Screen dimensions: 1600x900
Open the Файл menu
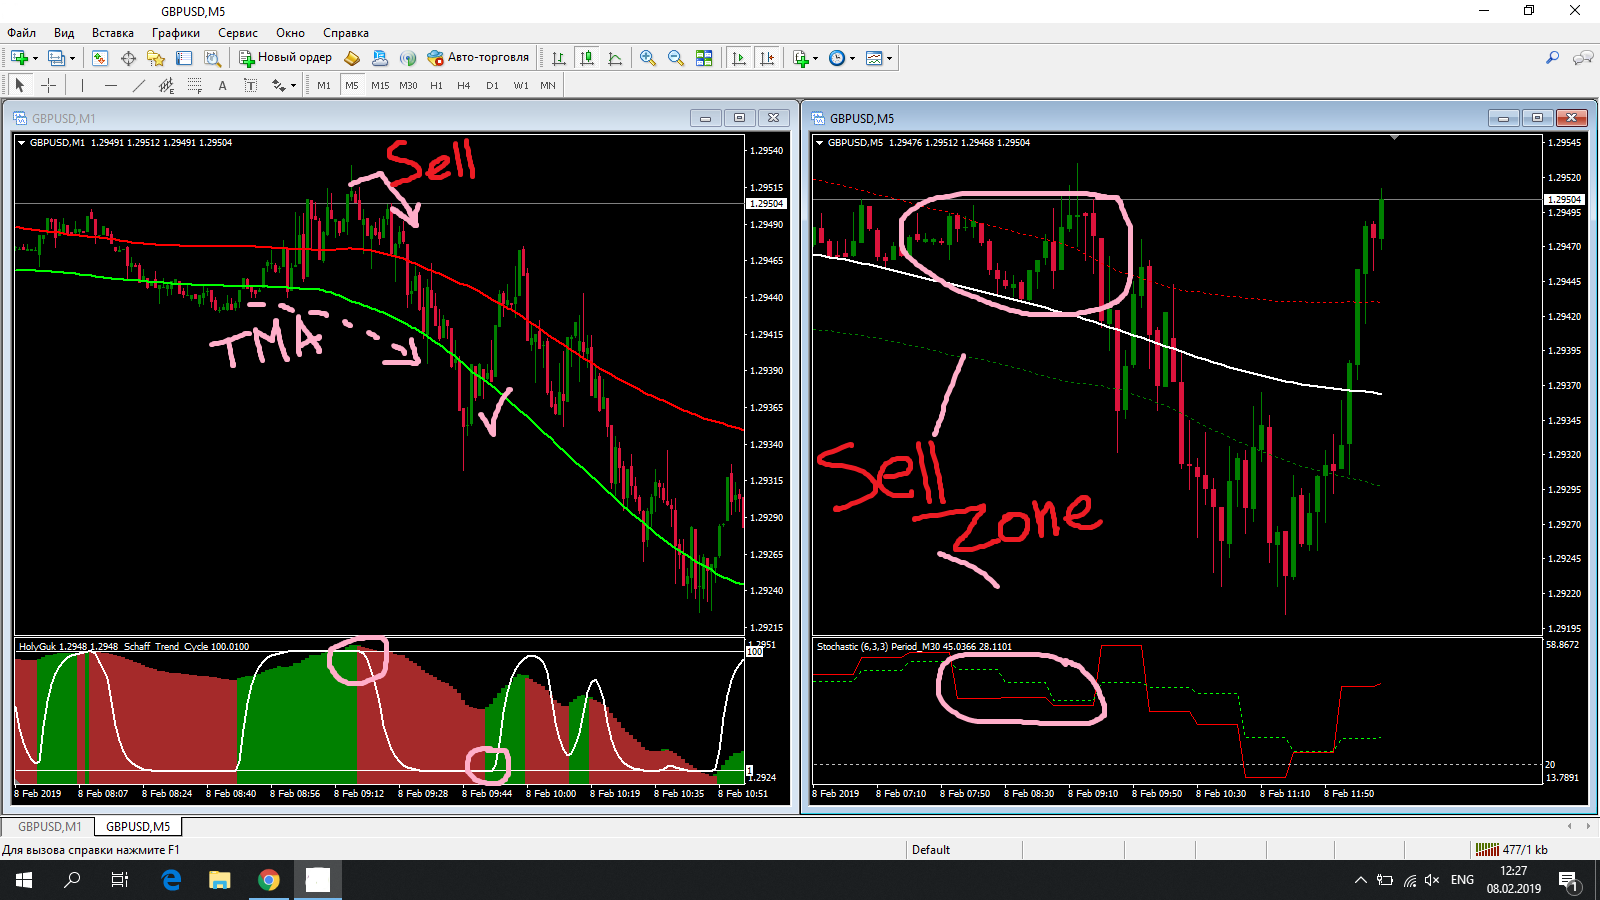point(21,33)
